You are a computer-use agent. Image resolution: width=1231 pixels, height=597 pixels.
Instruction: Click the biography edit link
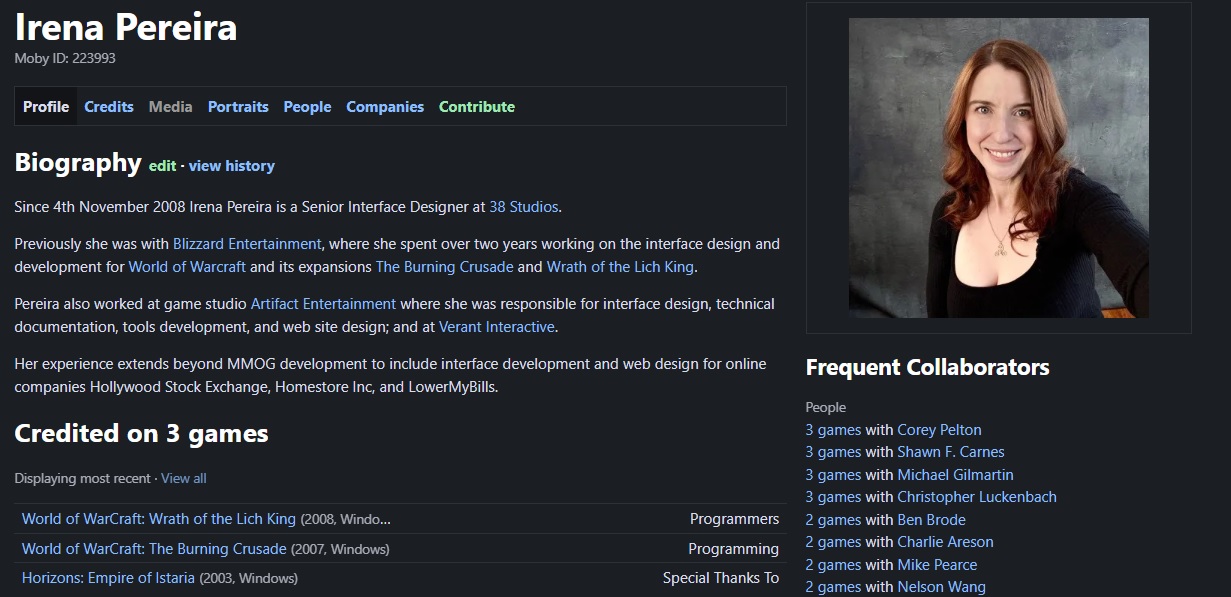162,166
